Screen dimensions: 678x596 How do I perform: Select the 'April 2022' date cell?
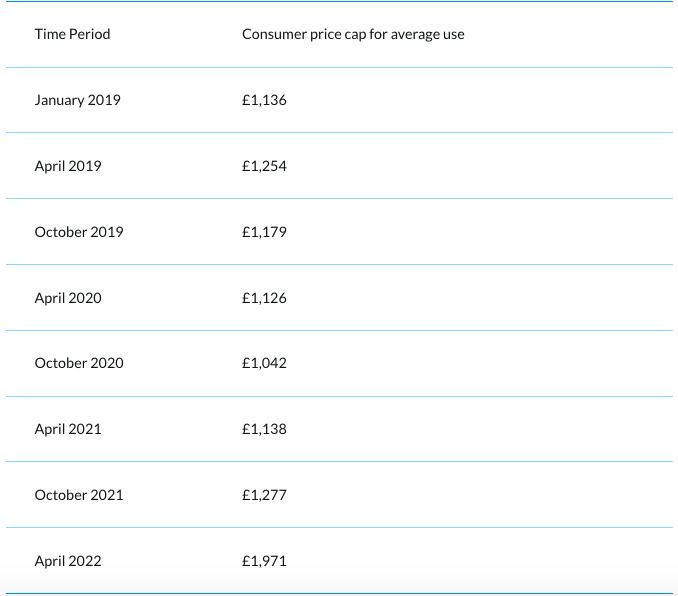(68, 561)
